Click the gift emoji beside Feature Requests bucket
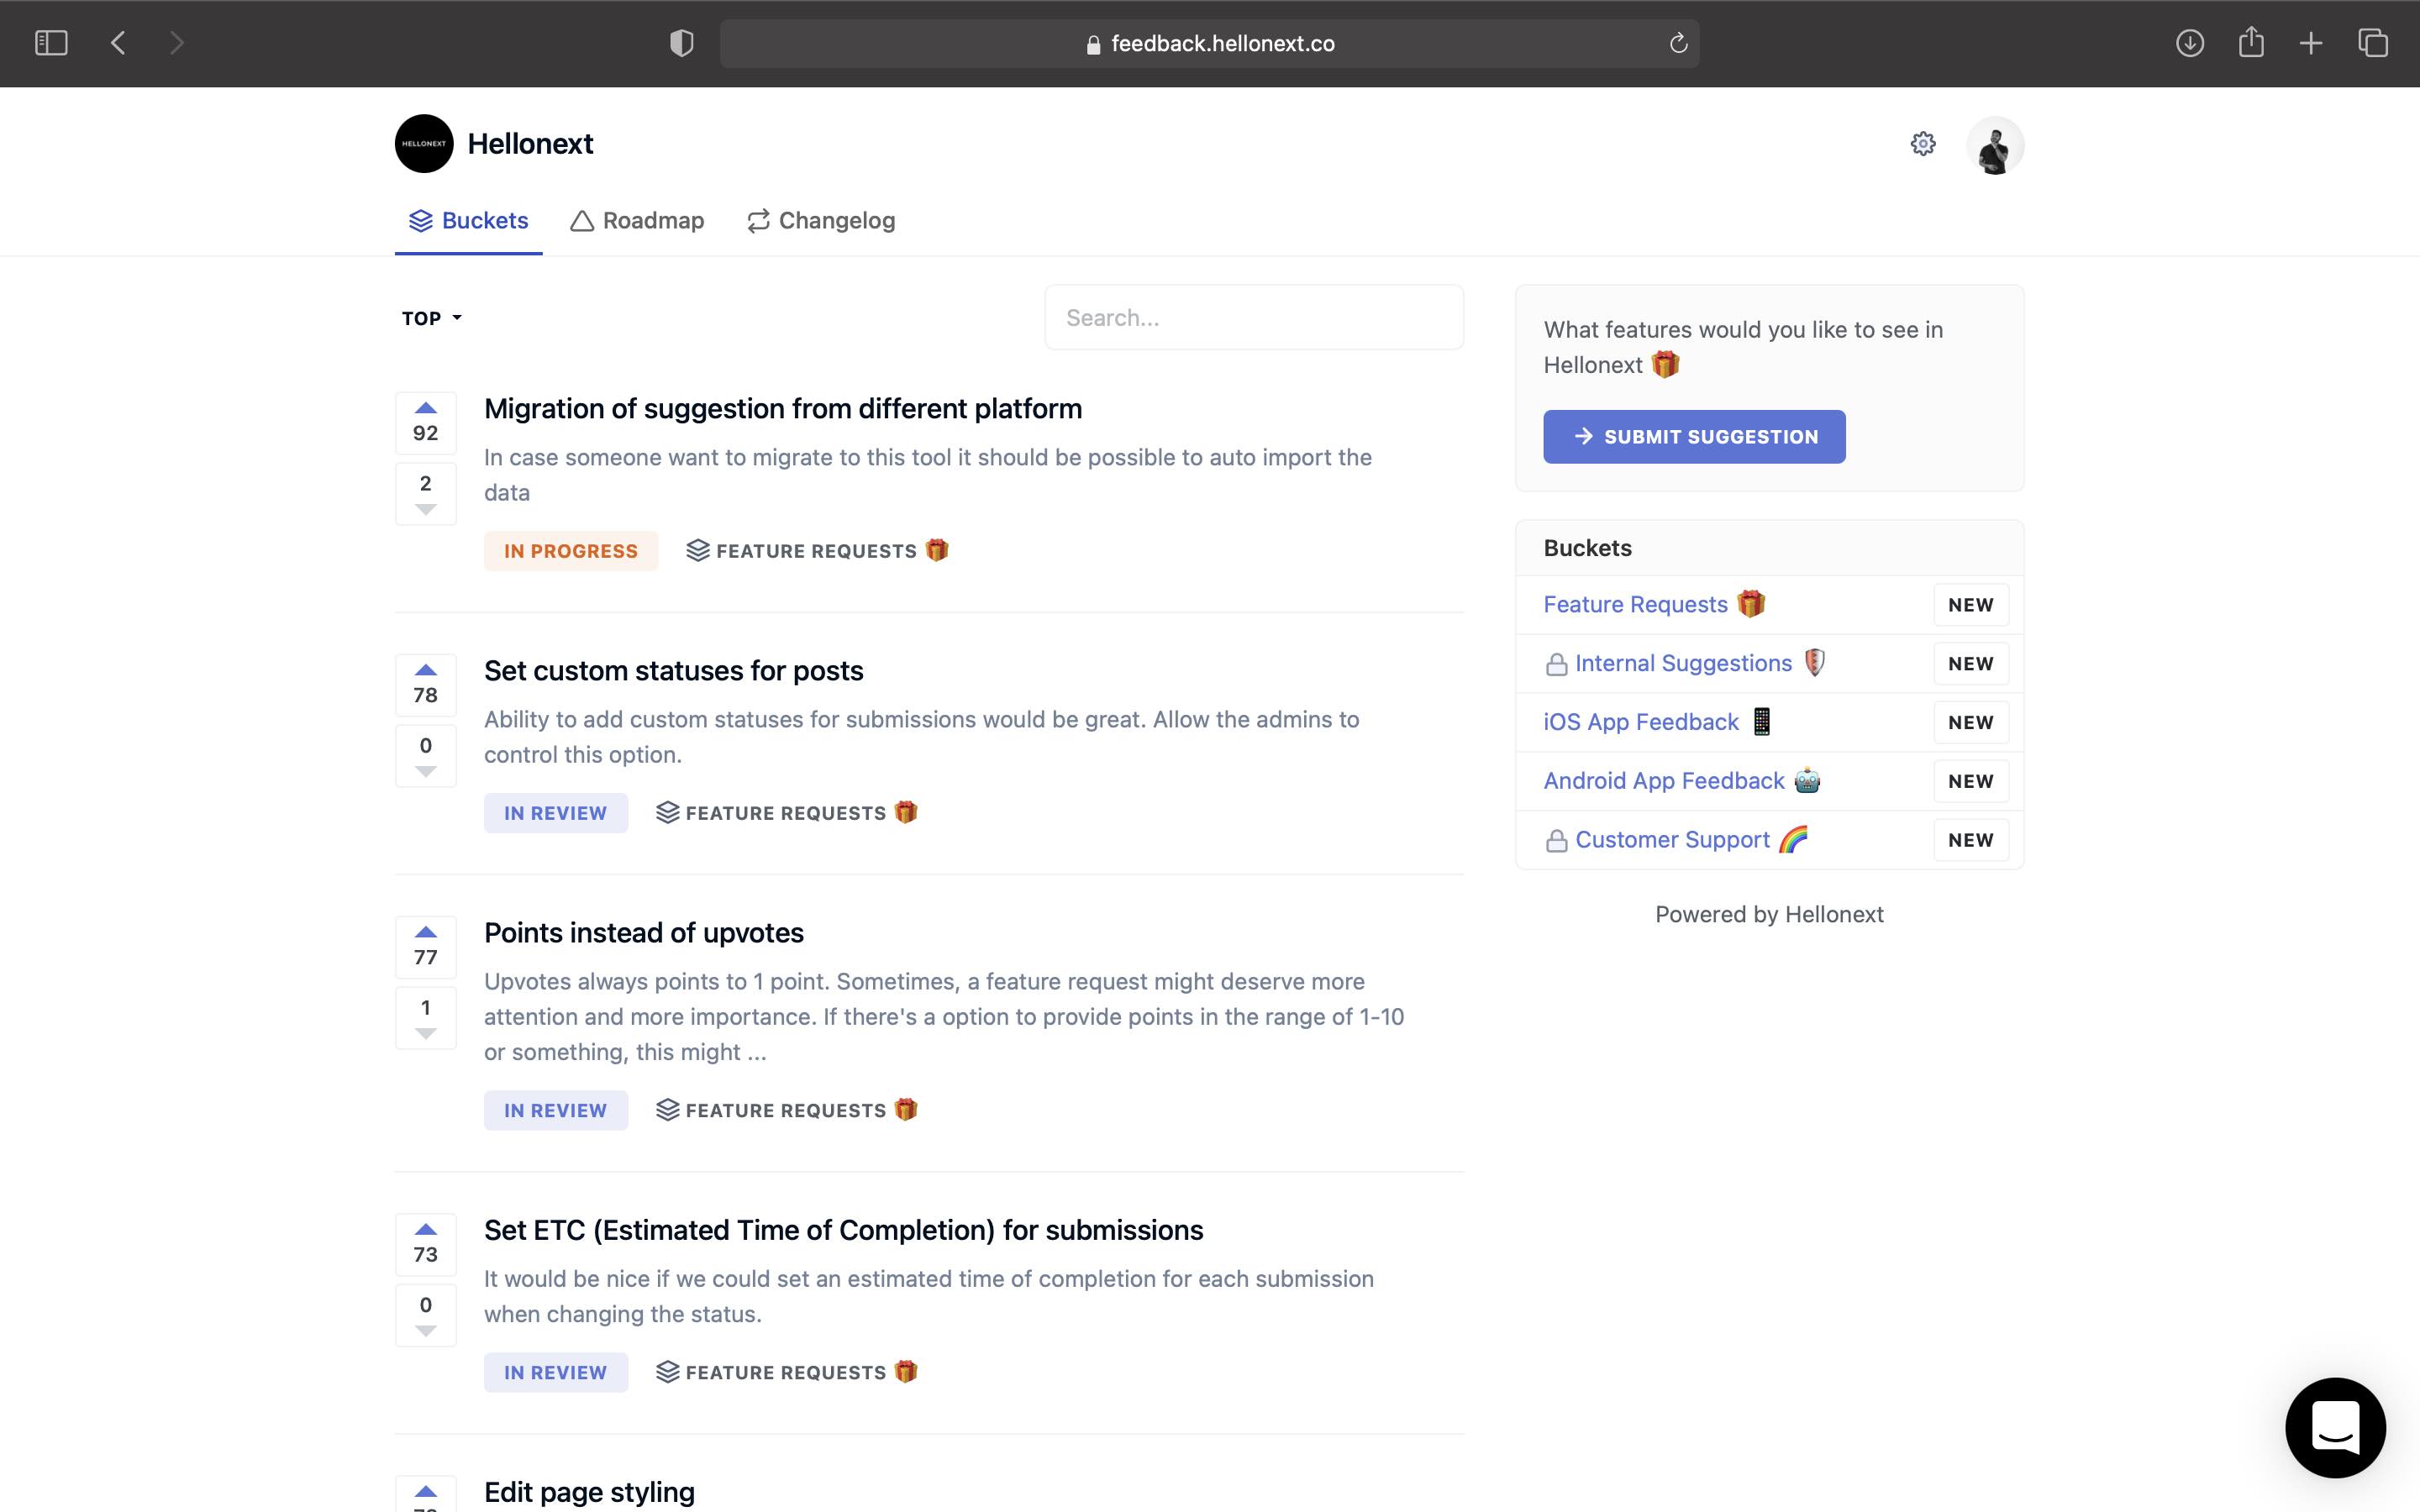Screen dimensions: 2420x1512 tap(1750, 603)
